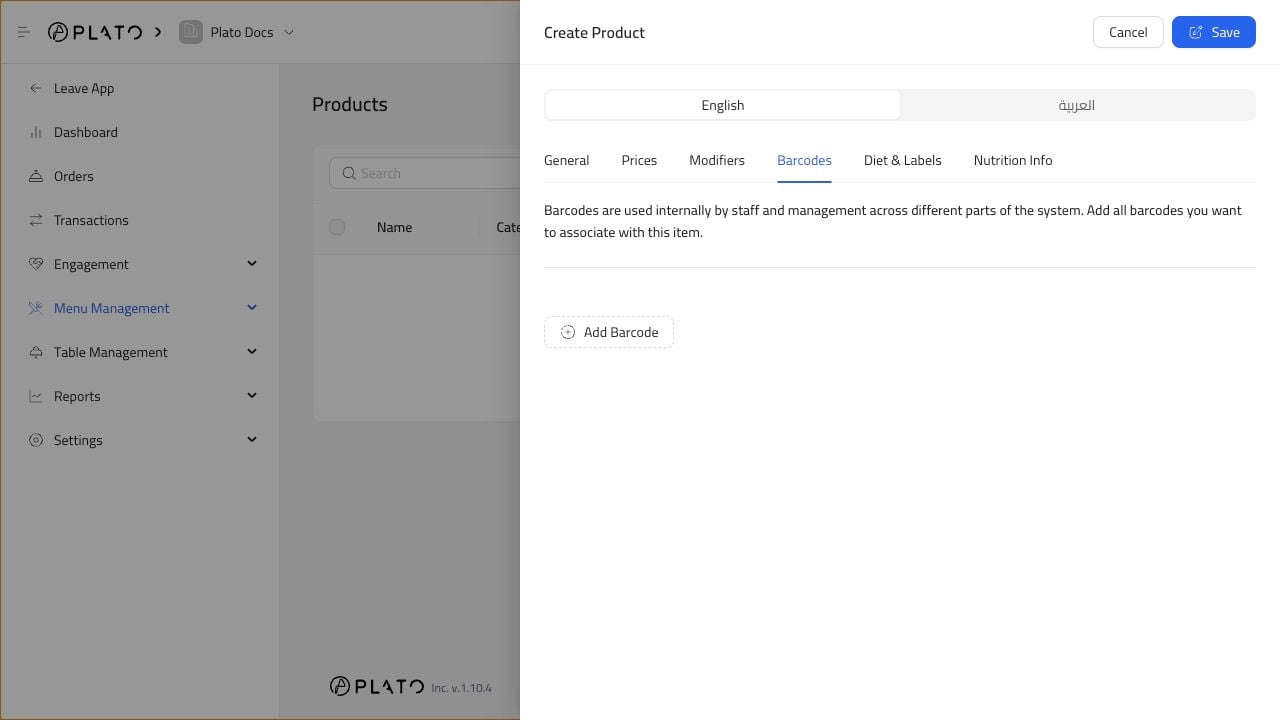Click the Plato logo in footer
This screenshot has height=720, width=1280.
coord(377,686)
